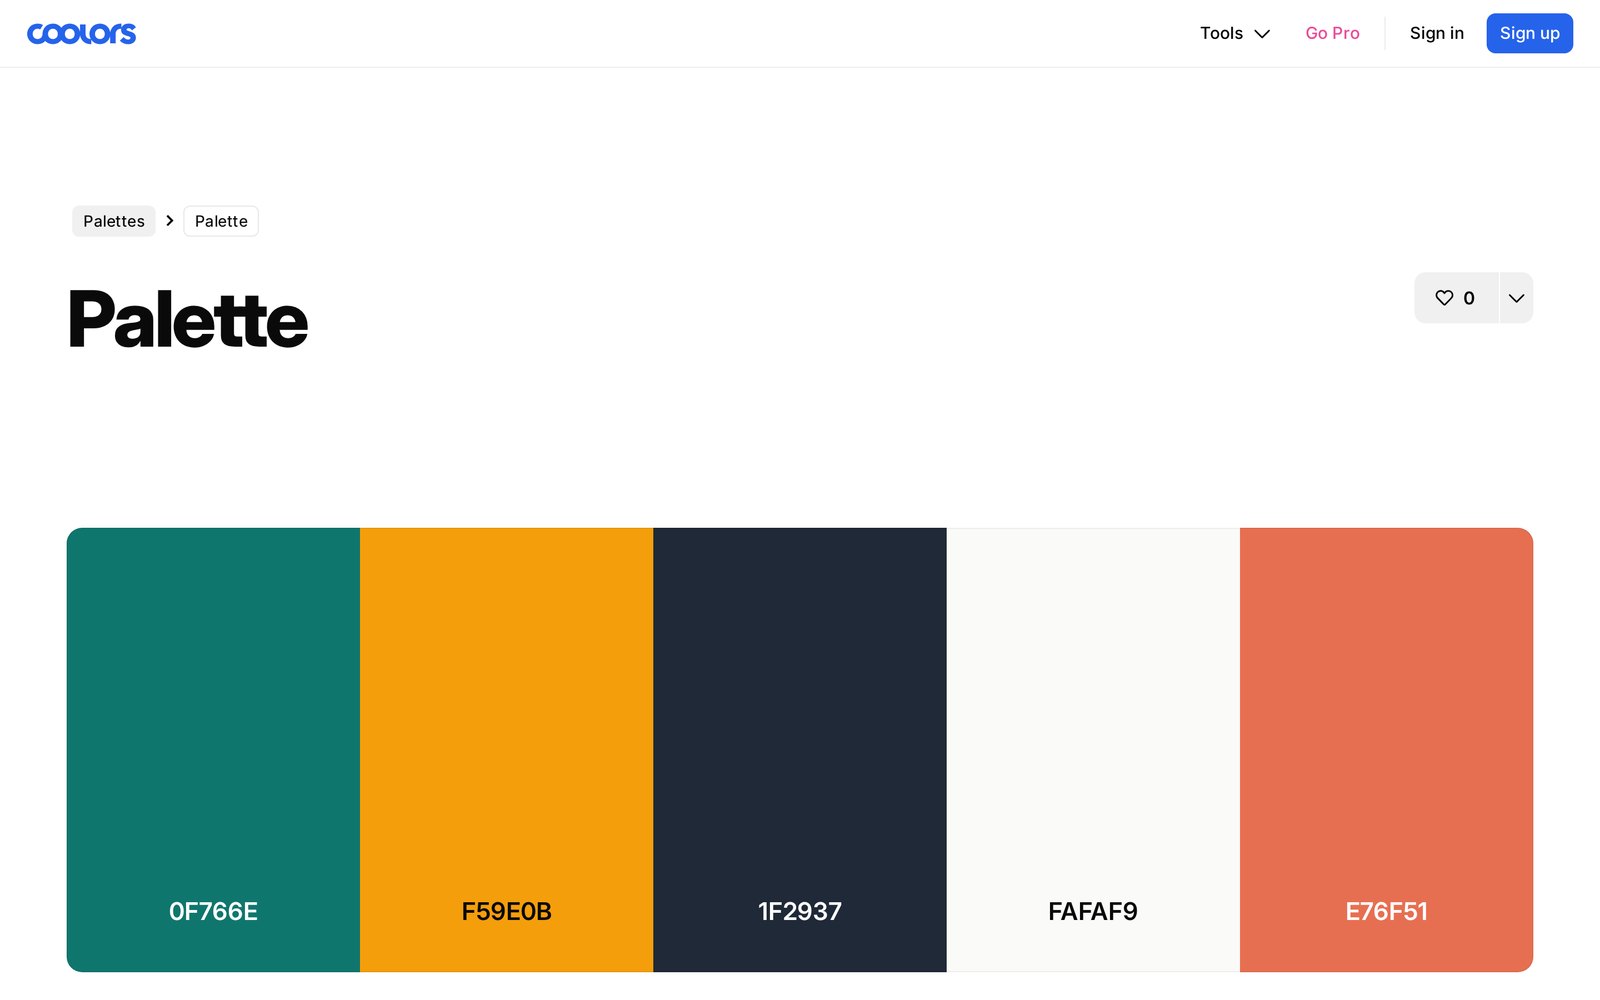Viewport: 1600px width, 1000px height.
Task: Select the teal 0F766E color swatch
Action: [213, 750]
